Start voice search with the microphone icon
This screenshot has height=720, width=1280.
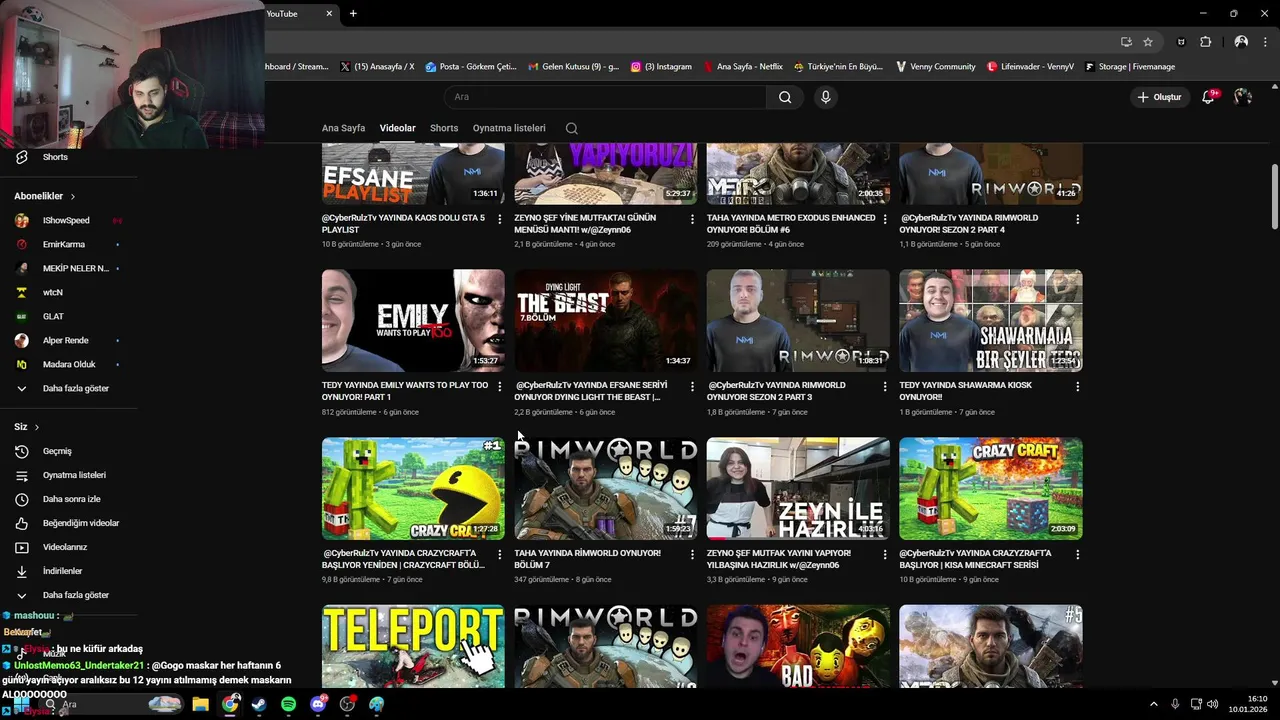pos(825,97)
